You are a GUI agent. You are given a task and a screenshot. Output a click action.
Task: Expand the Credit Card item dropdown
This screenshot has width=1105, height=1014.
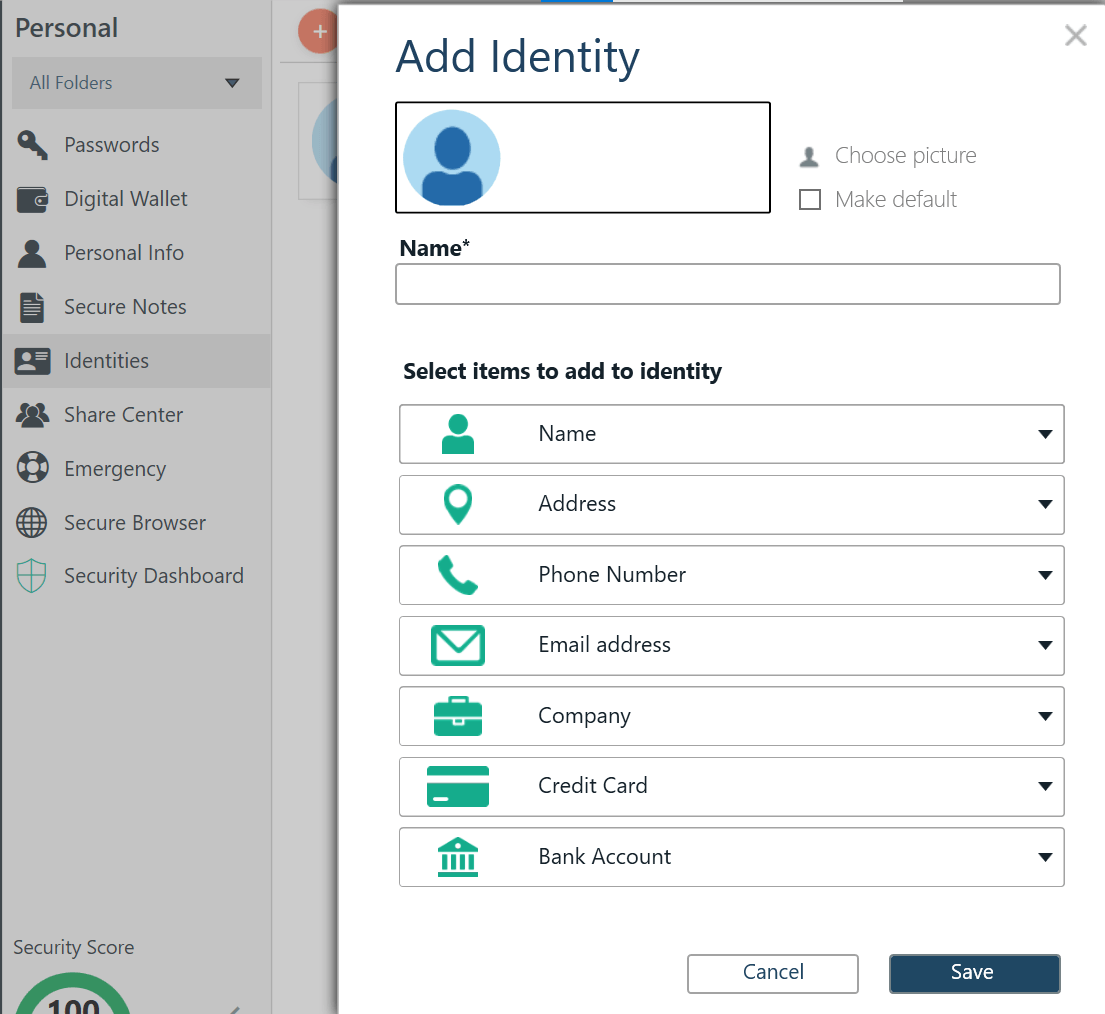coord(1044,787)
